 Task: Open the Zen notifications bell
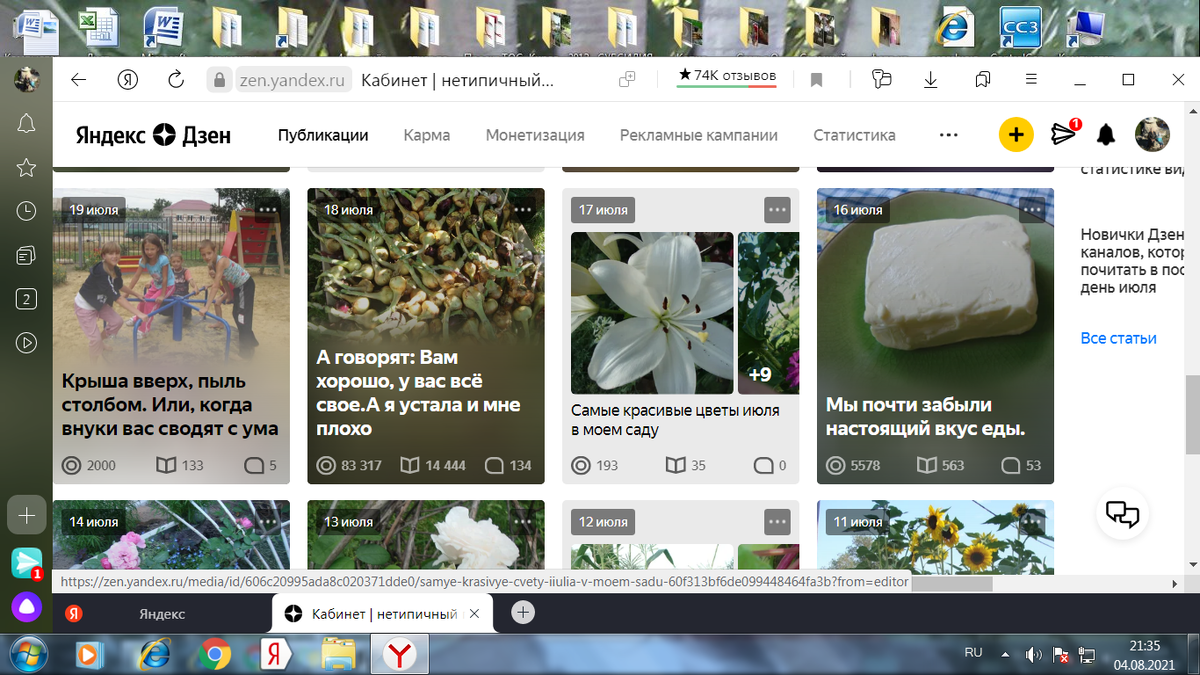1106,134
